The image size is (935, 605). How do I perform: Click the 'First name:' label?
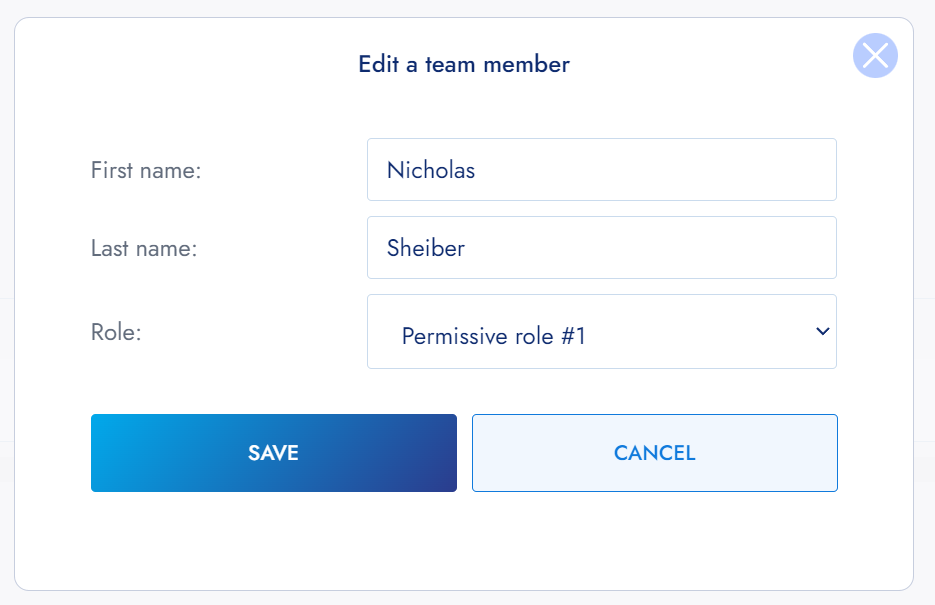pos(146,171)
